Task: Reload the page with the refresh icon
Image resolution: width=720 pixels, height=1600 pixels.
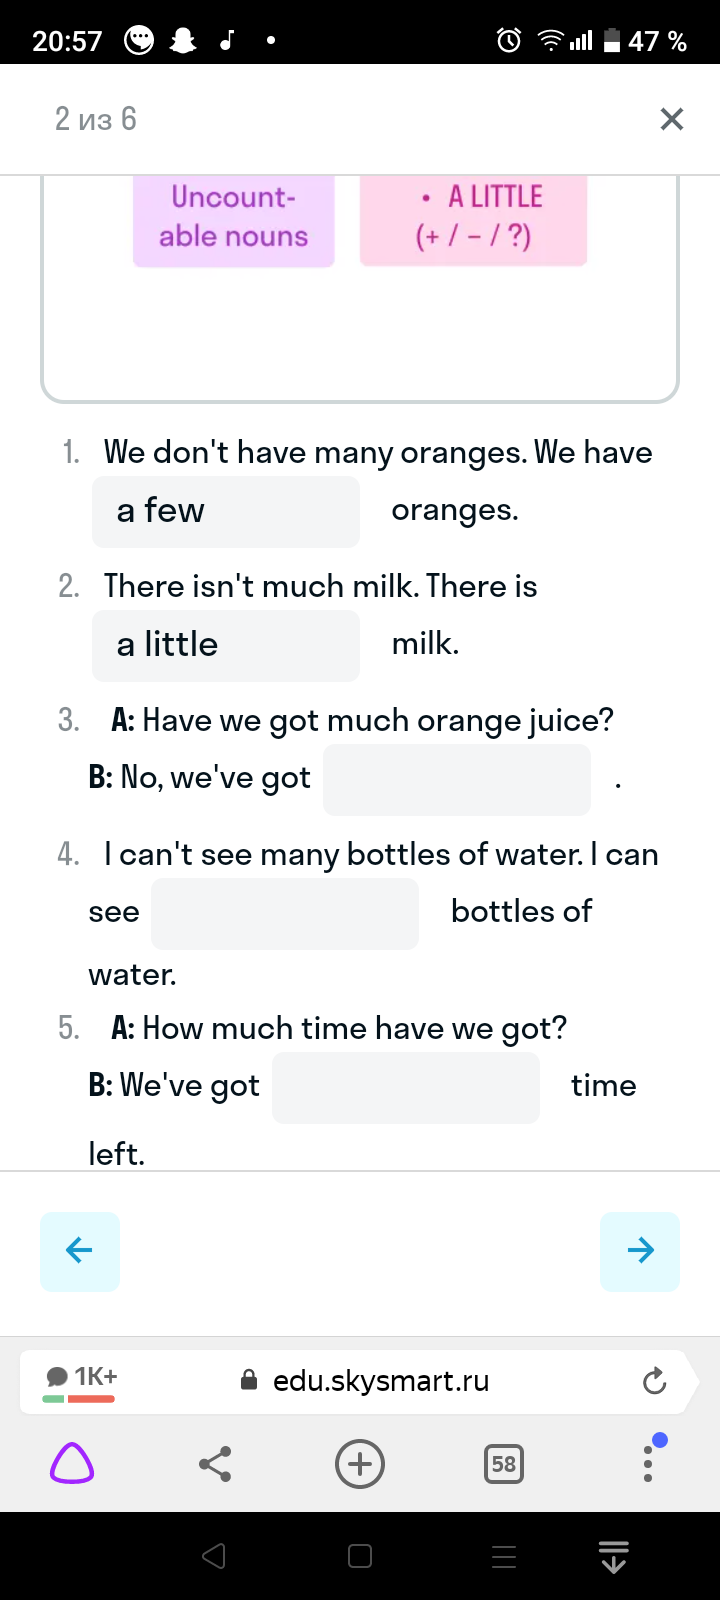Action: pos(654,1382)
